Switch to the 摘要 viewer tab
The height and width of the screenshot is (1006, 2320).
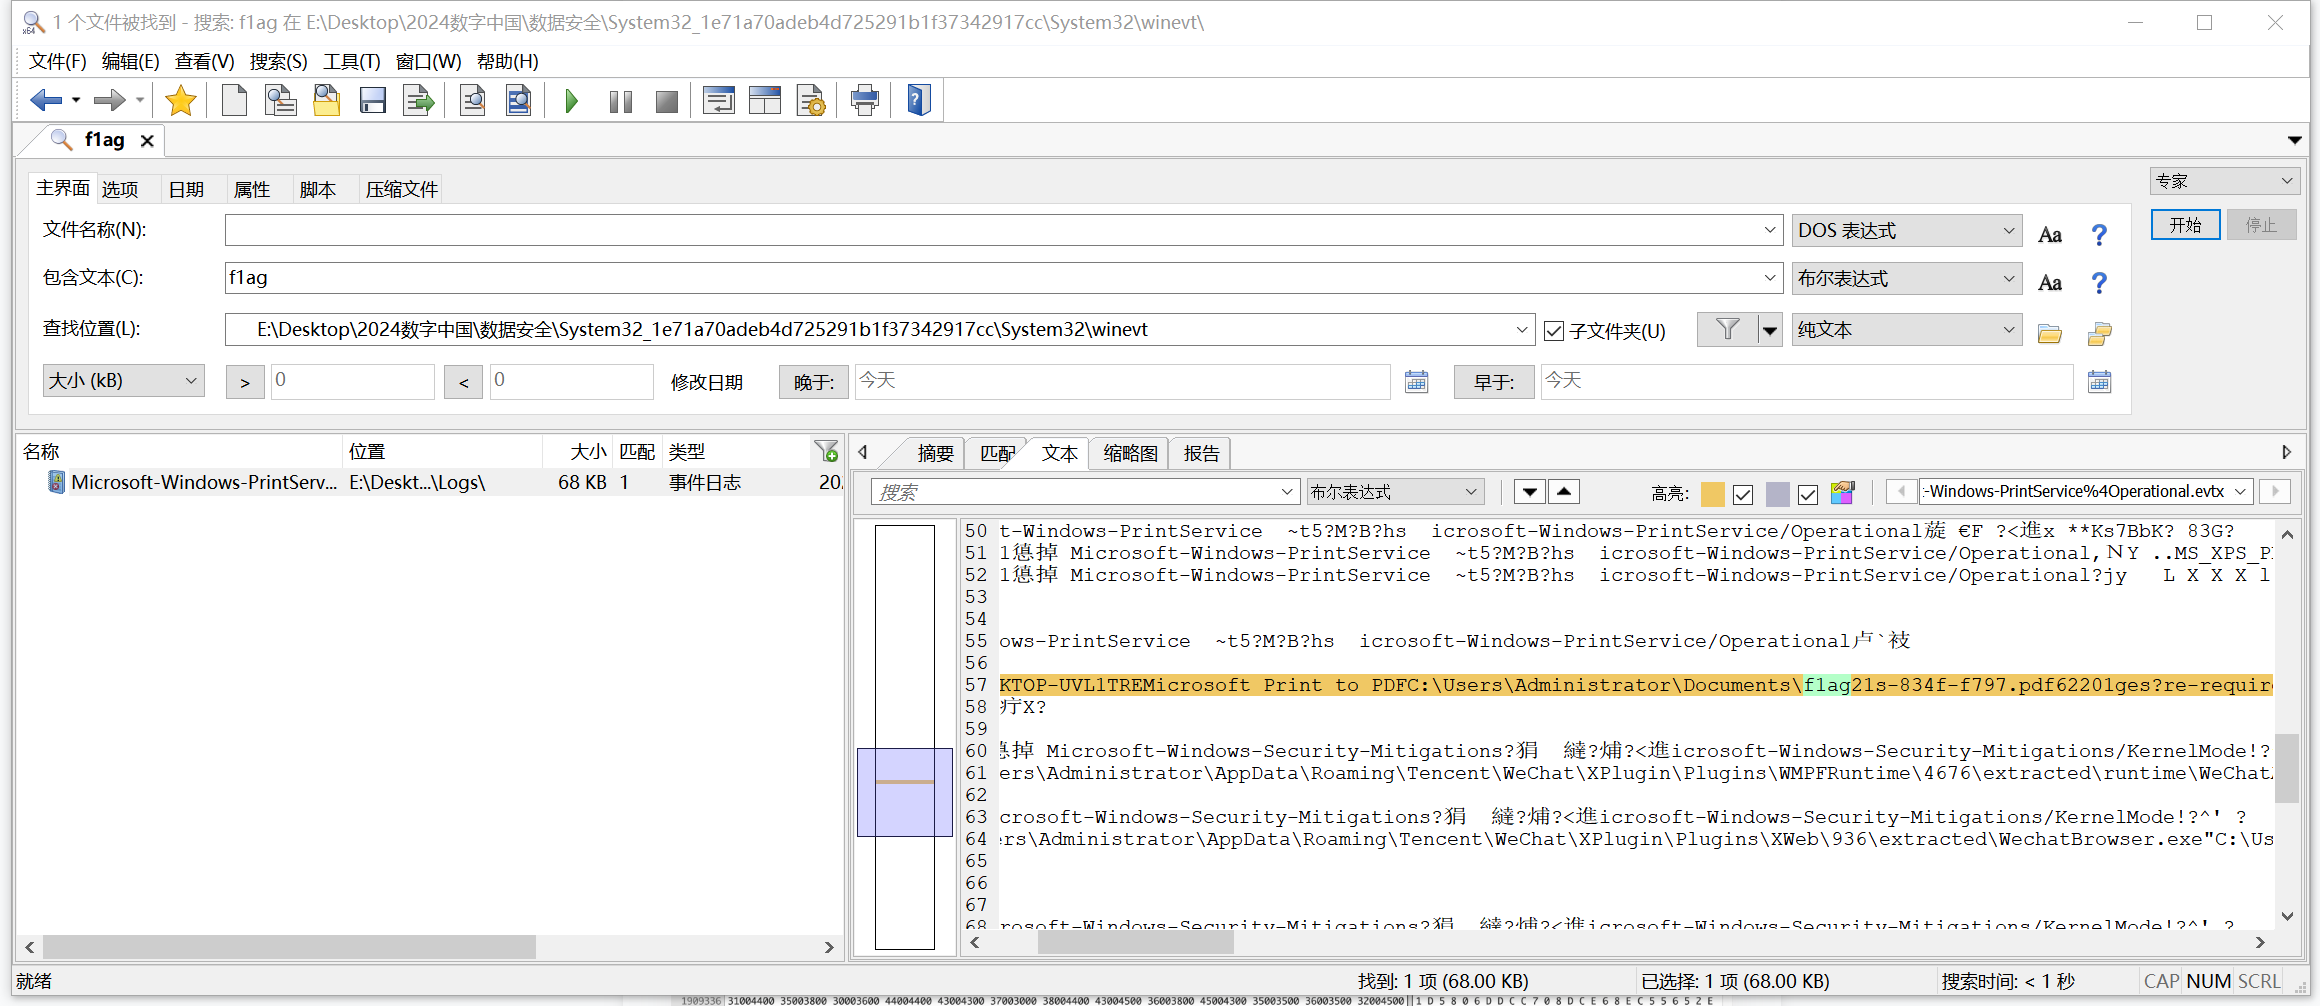(x=935, y=454)
